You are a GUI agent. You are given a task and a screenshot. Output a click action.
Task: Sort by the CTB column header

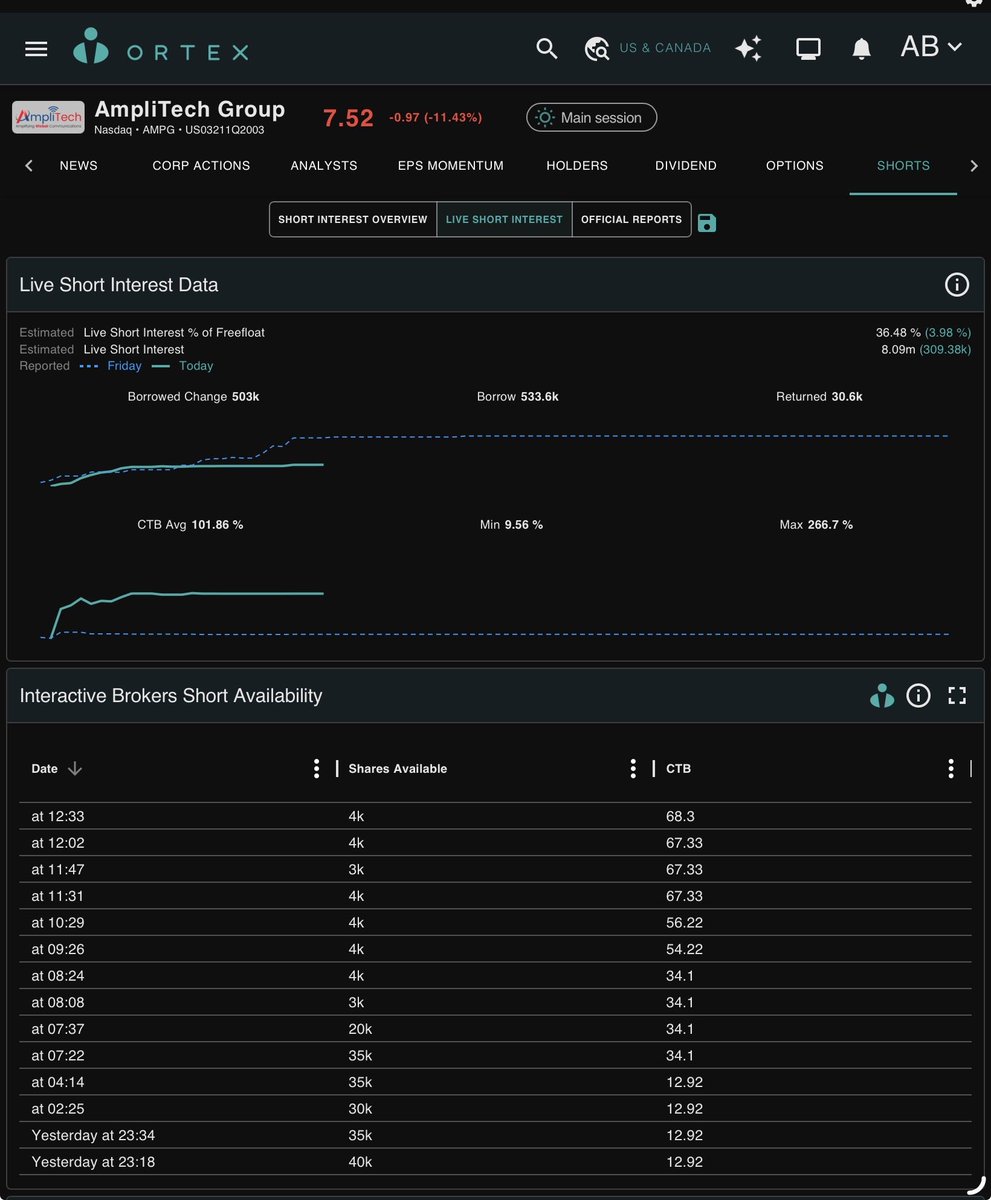click(x=678, y=769)
